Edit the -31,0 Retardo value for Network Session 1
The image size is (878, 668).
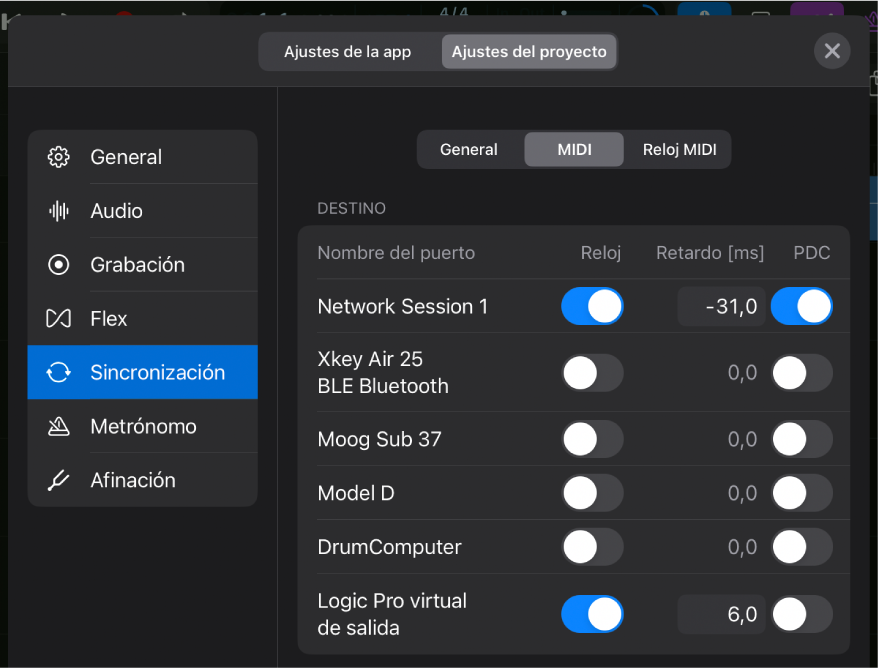coord(721,306)
